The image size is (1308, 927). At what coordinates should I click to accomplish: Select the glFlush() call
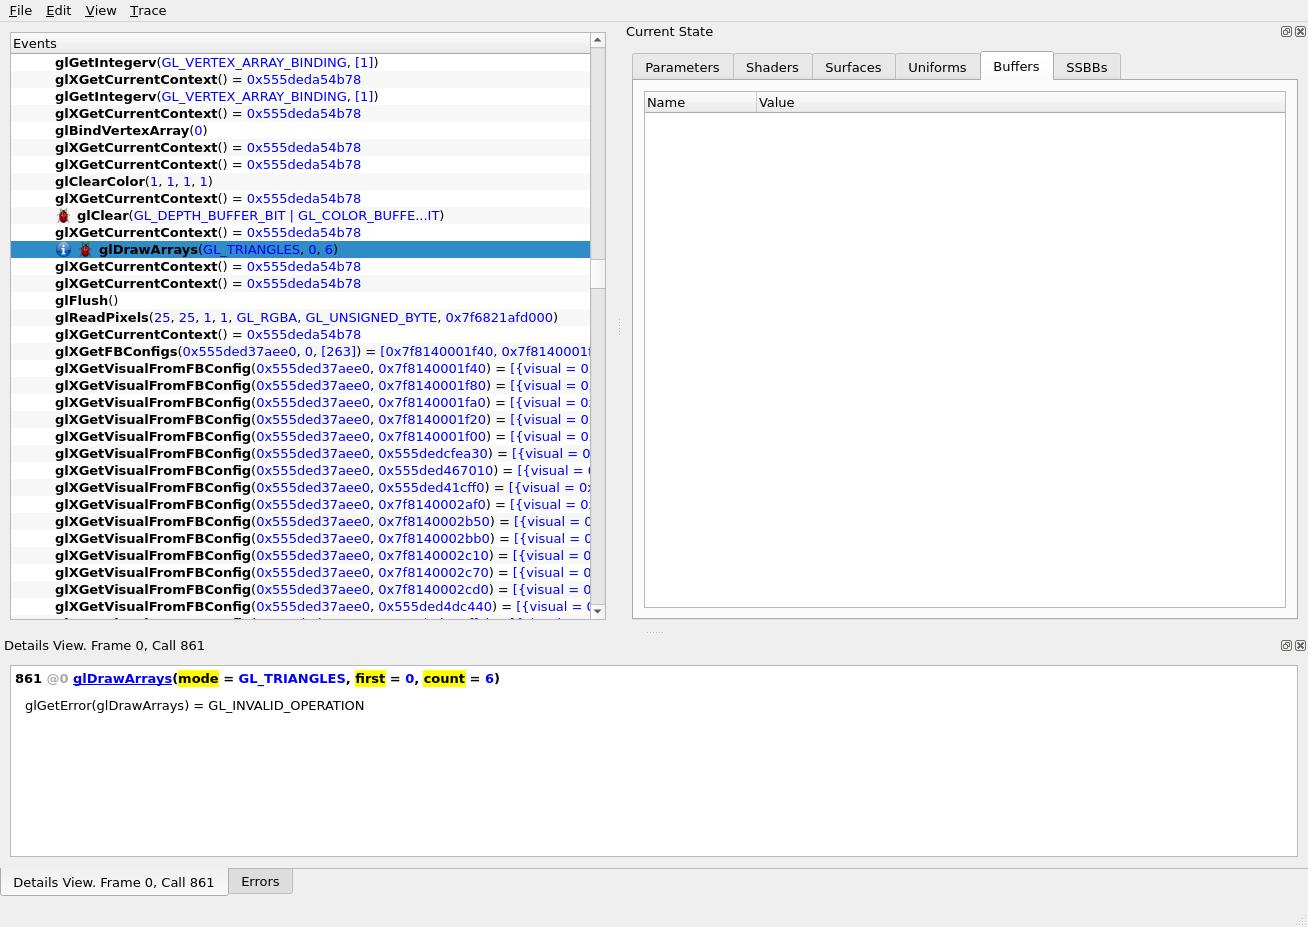[x=300, y=300]
